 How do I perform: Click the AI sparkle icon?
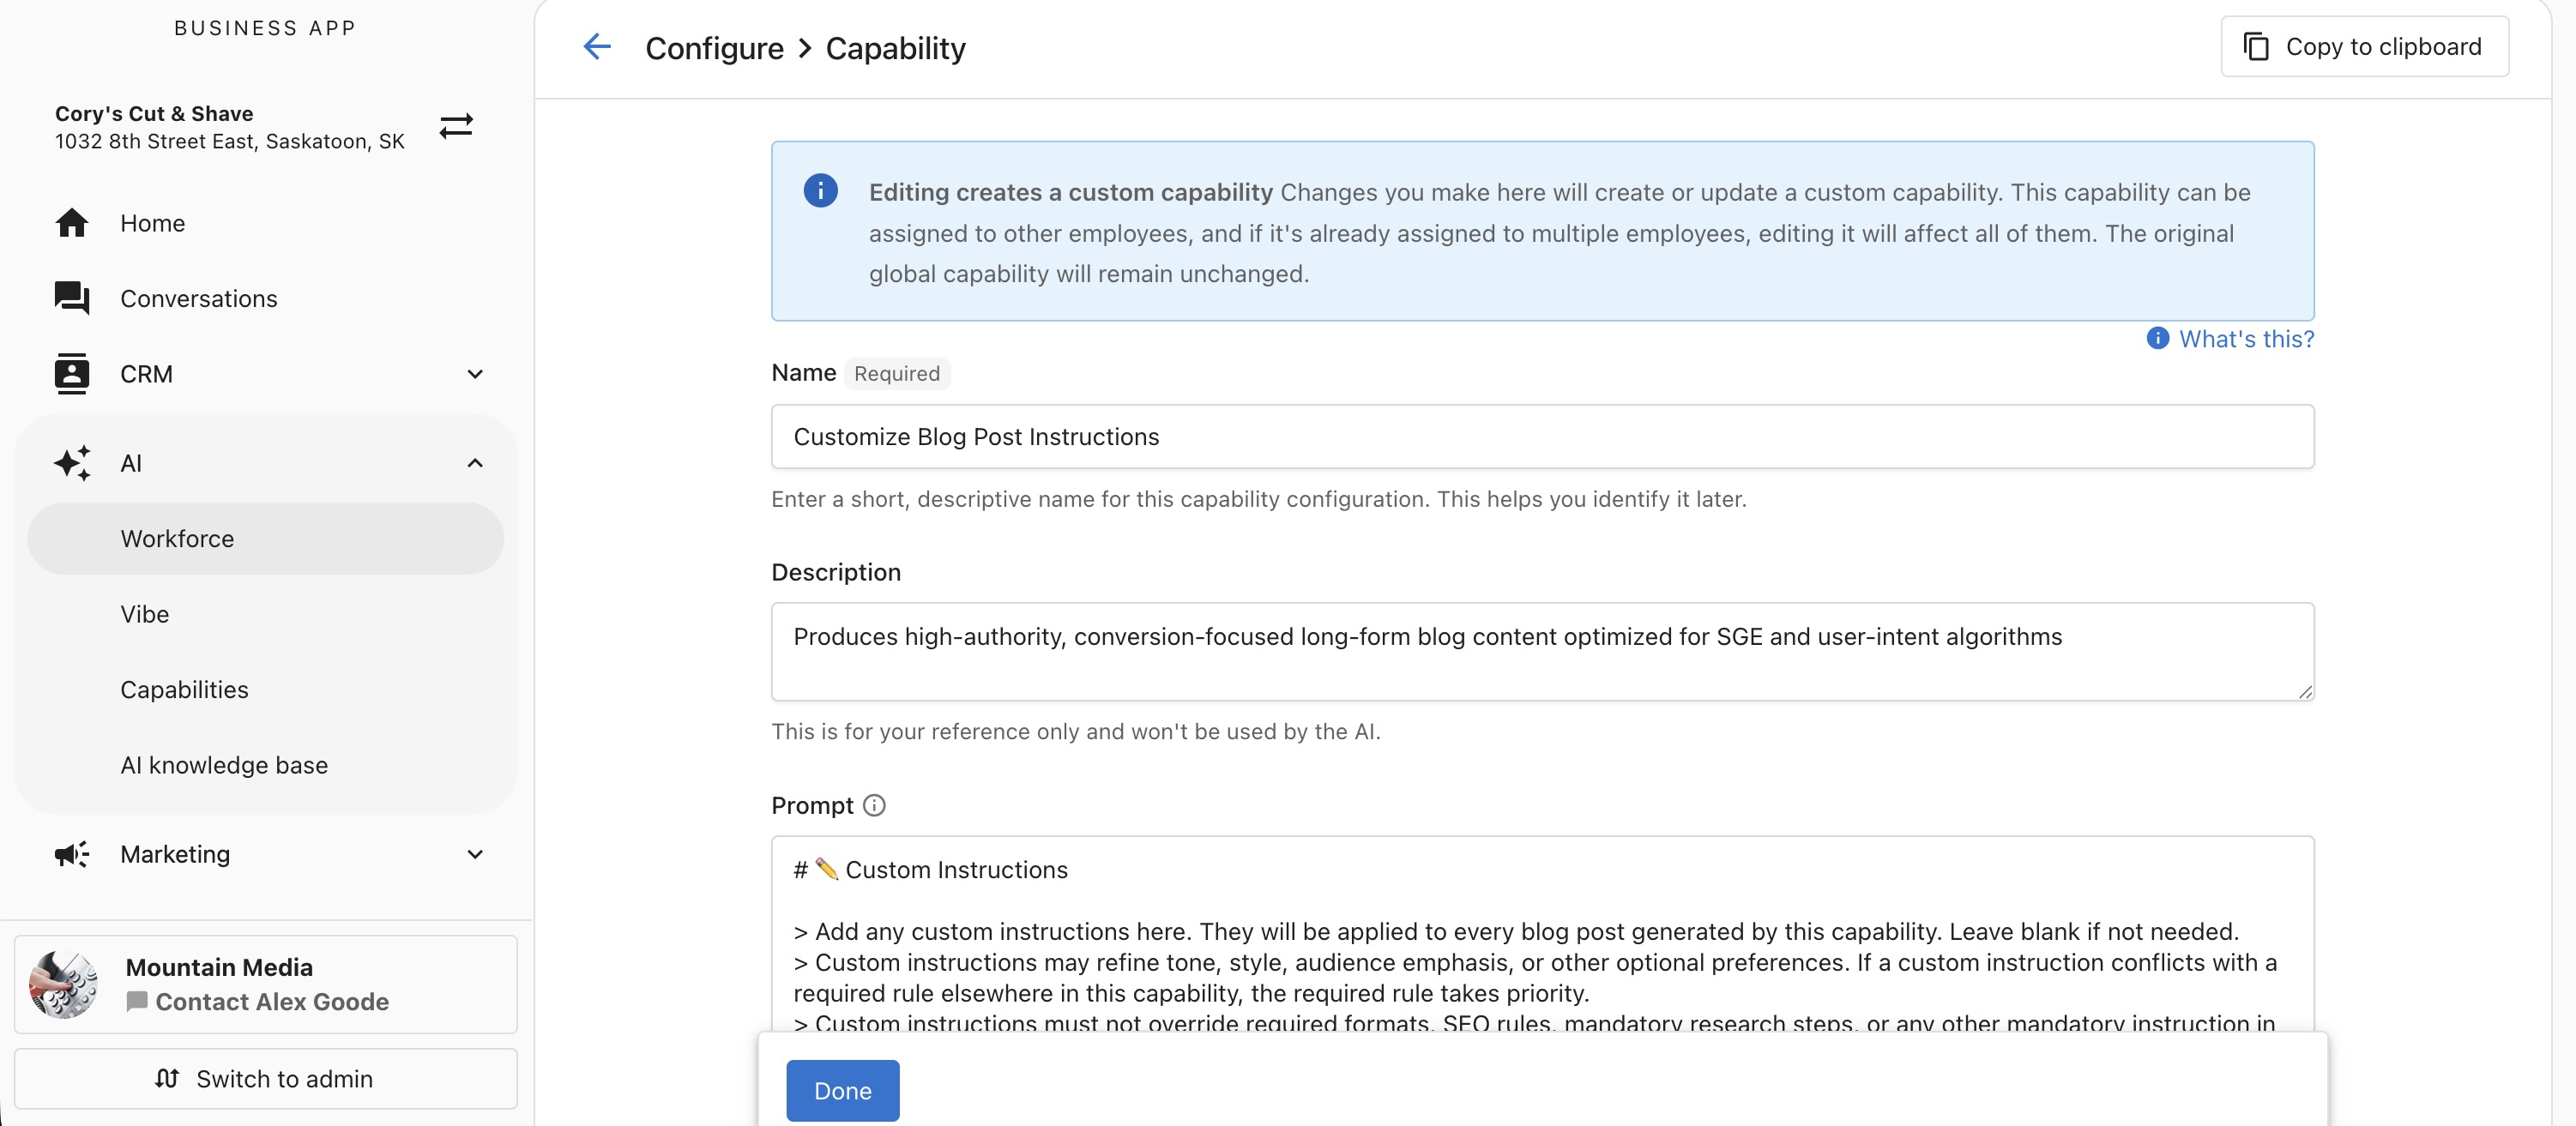click(72, 463)
